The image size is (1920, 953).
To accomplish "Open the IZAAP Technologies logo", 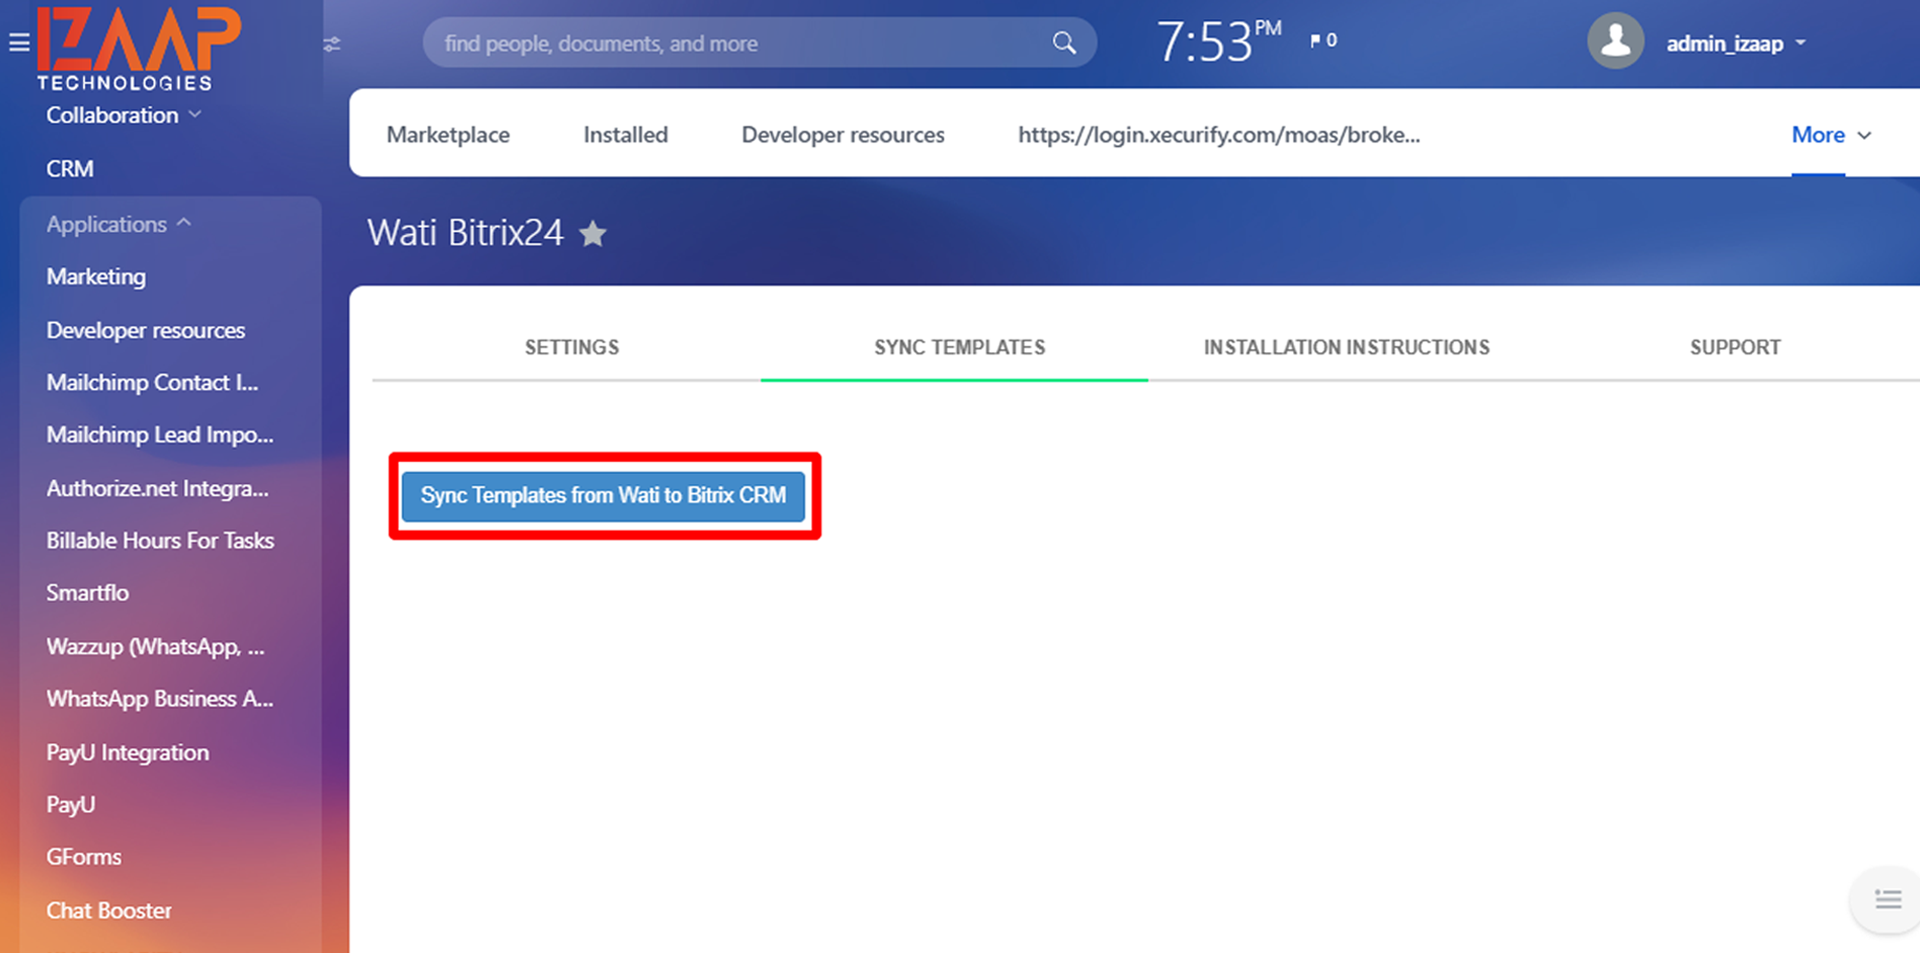I will click(x=138, y=49).
